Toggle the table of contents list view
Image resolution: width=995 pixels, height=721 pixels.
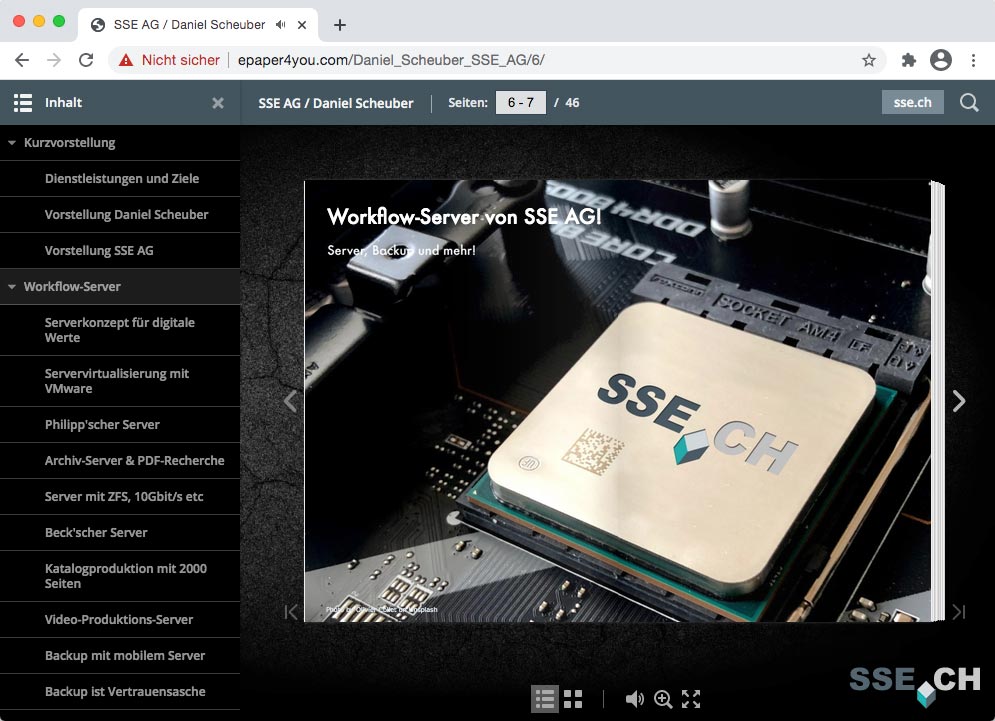[x=545, y=699]
